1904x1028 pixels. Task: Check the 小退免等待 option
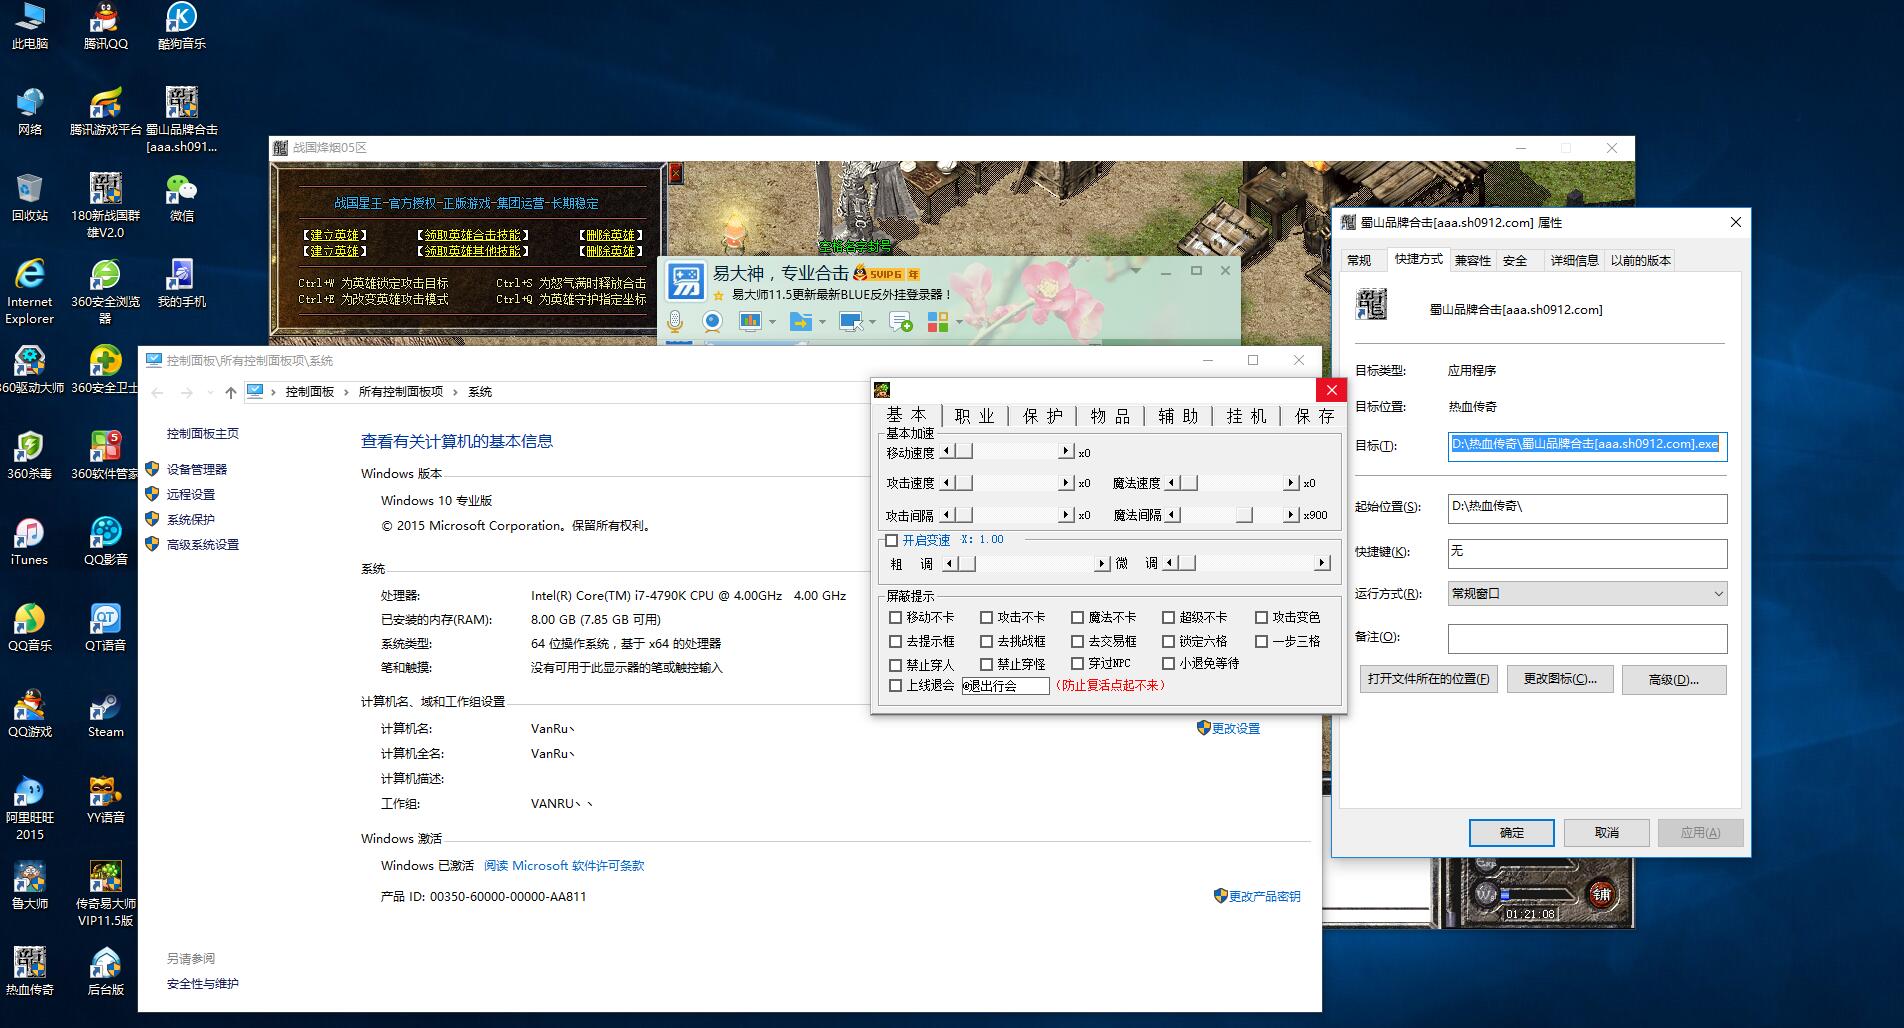click(x=1169, y=663)
